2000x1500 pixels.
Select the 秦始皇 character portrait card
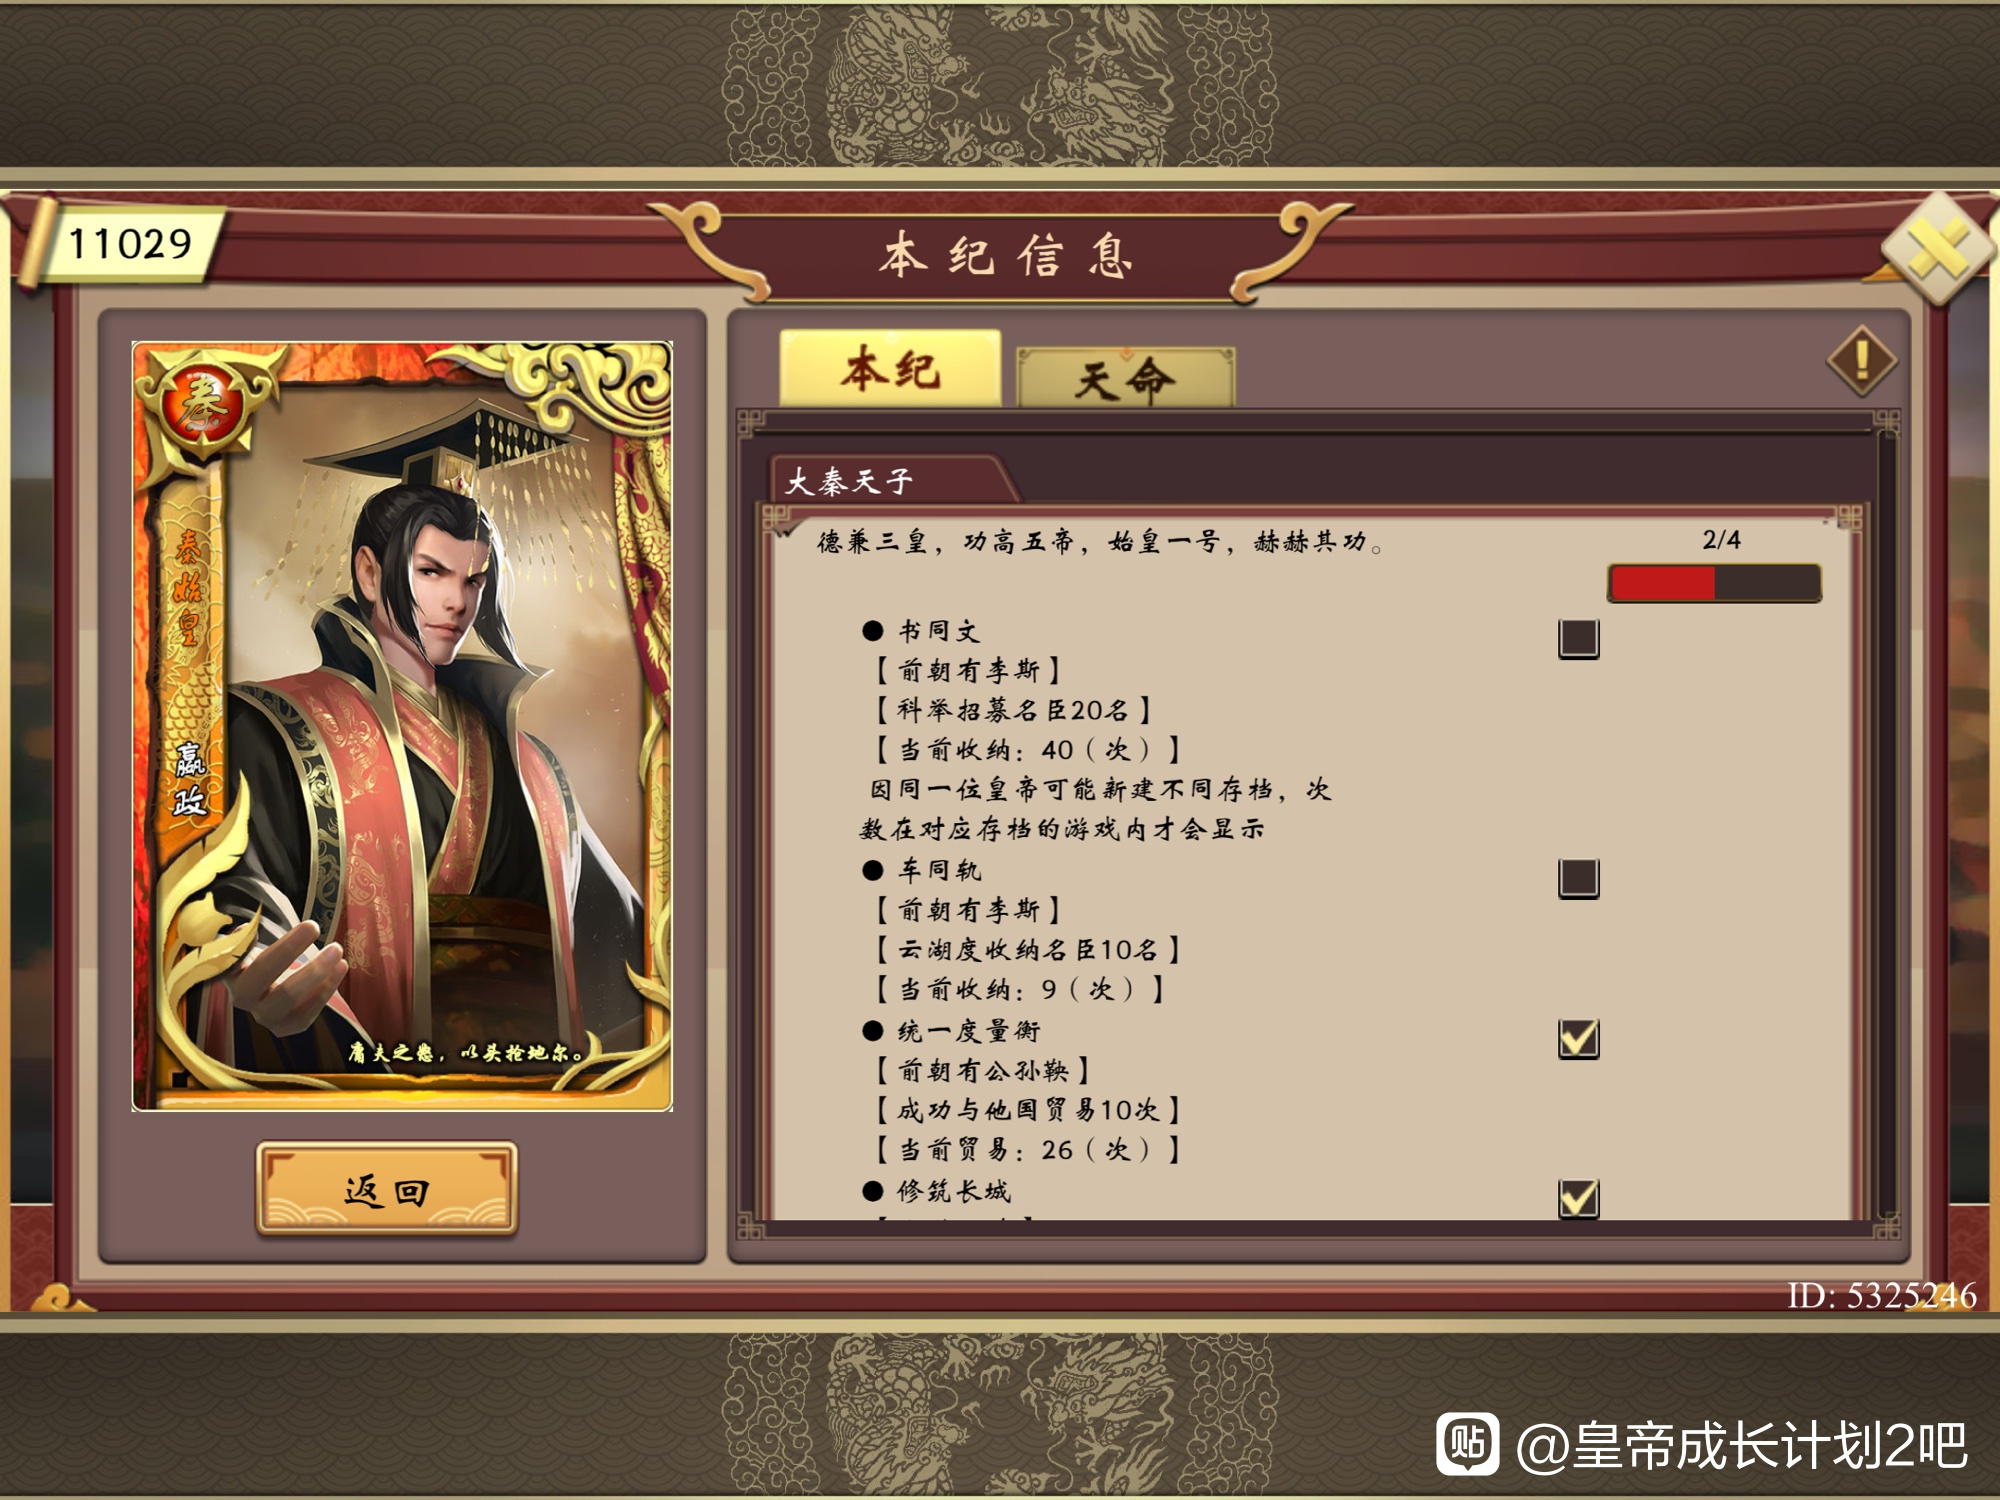402,726
